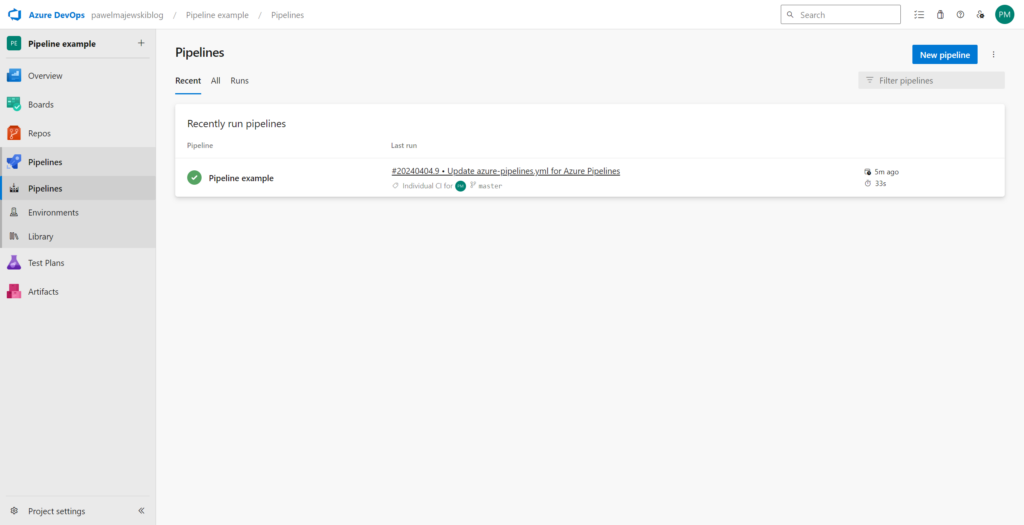Open the Help question mark icon

pyautogui.click(x=960, y=14)
